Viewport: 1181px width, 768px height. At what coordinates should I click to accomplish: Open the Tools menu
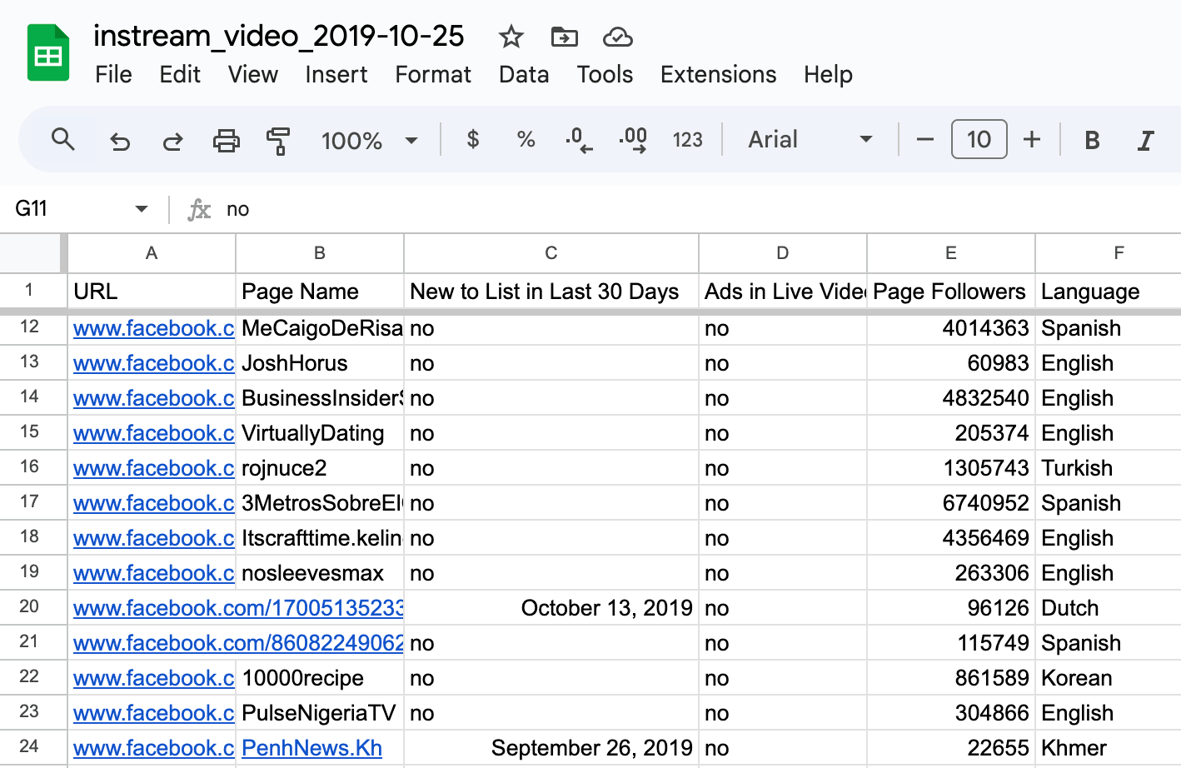[605, 75]
